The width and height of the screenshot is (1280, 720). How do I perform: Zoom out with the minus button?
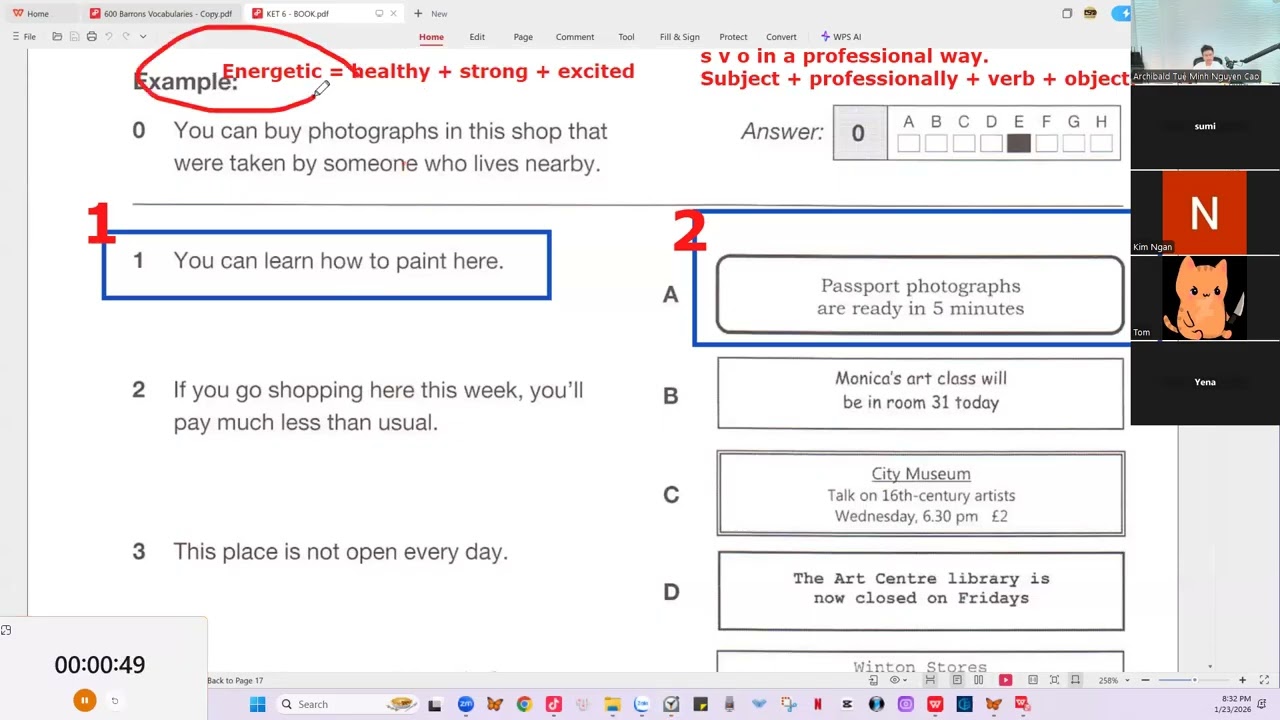click(x=1145, y=680)
